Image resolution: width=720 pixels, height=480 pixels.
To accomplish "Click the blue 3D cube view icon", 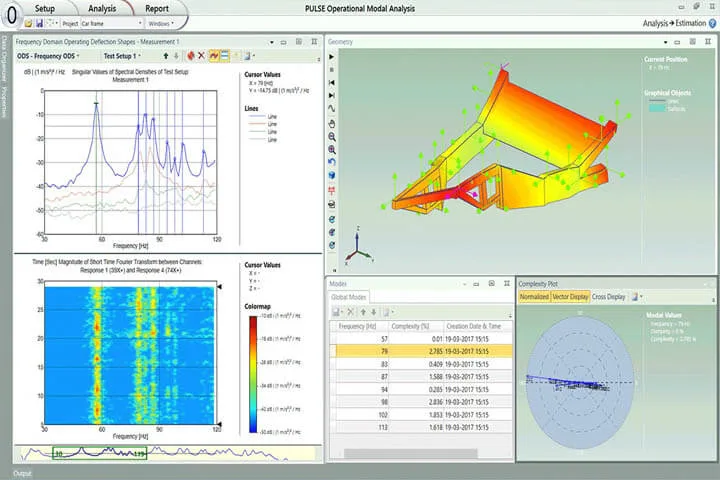I will coord(332,175).
